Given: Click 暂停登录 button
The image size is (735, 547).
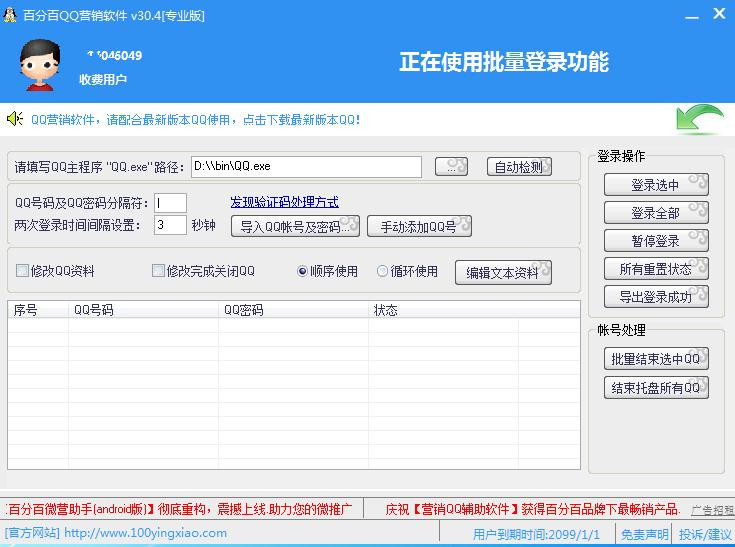Looking at the screenshot, I should 656,241.
